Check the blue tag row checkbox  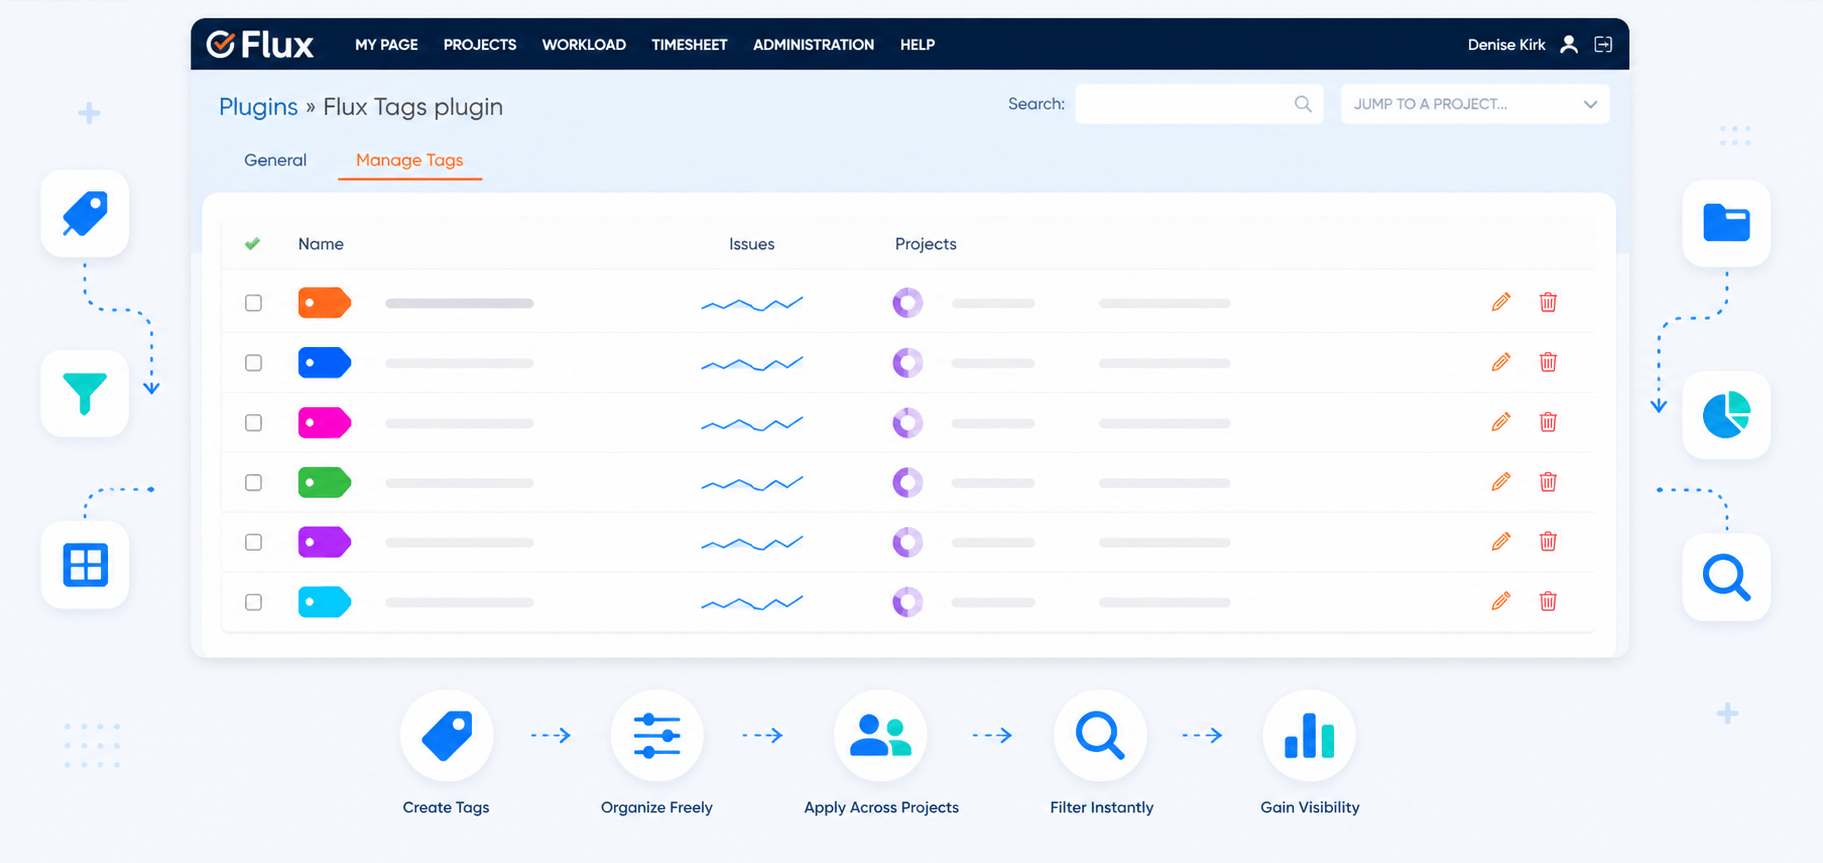(x=254, y=363)
